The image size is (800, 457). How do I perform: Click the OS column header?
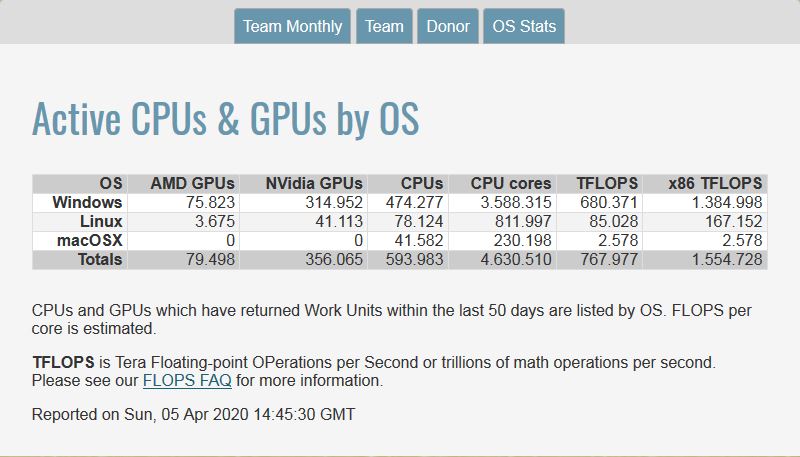111,183
